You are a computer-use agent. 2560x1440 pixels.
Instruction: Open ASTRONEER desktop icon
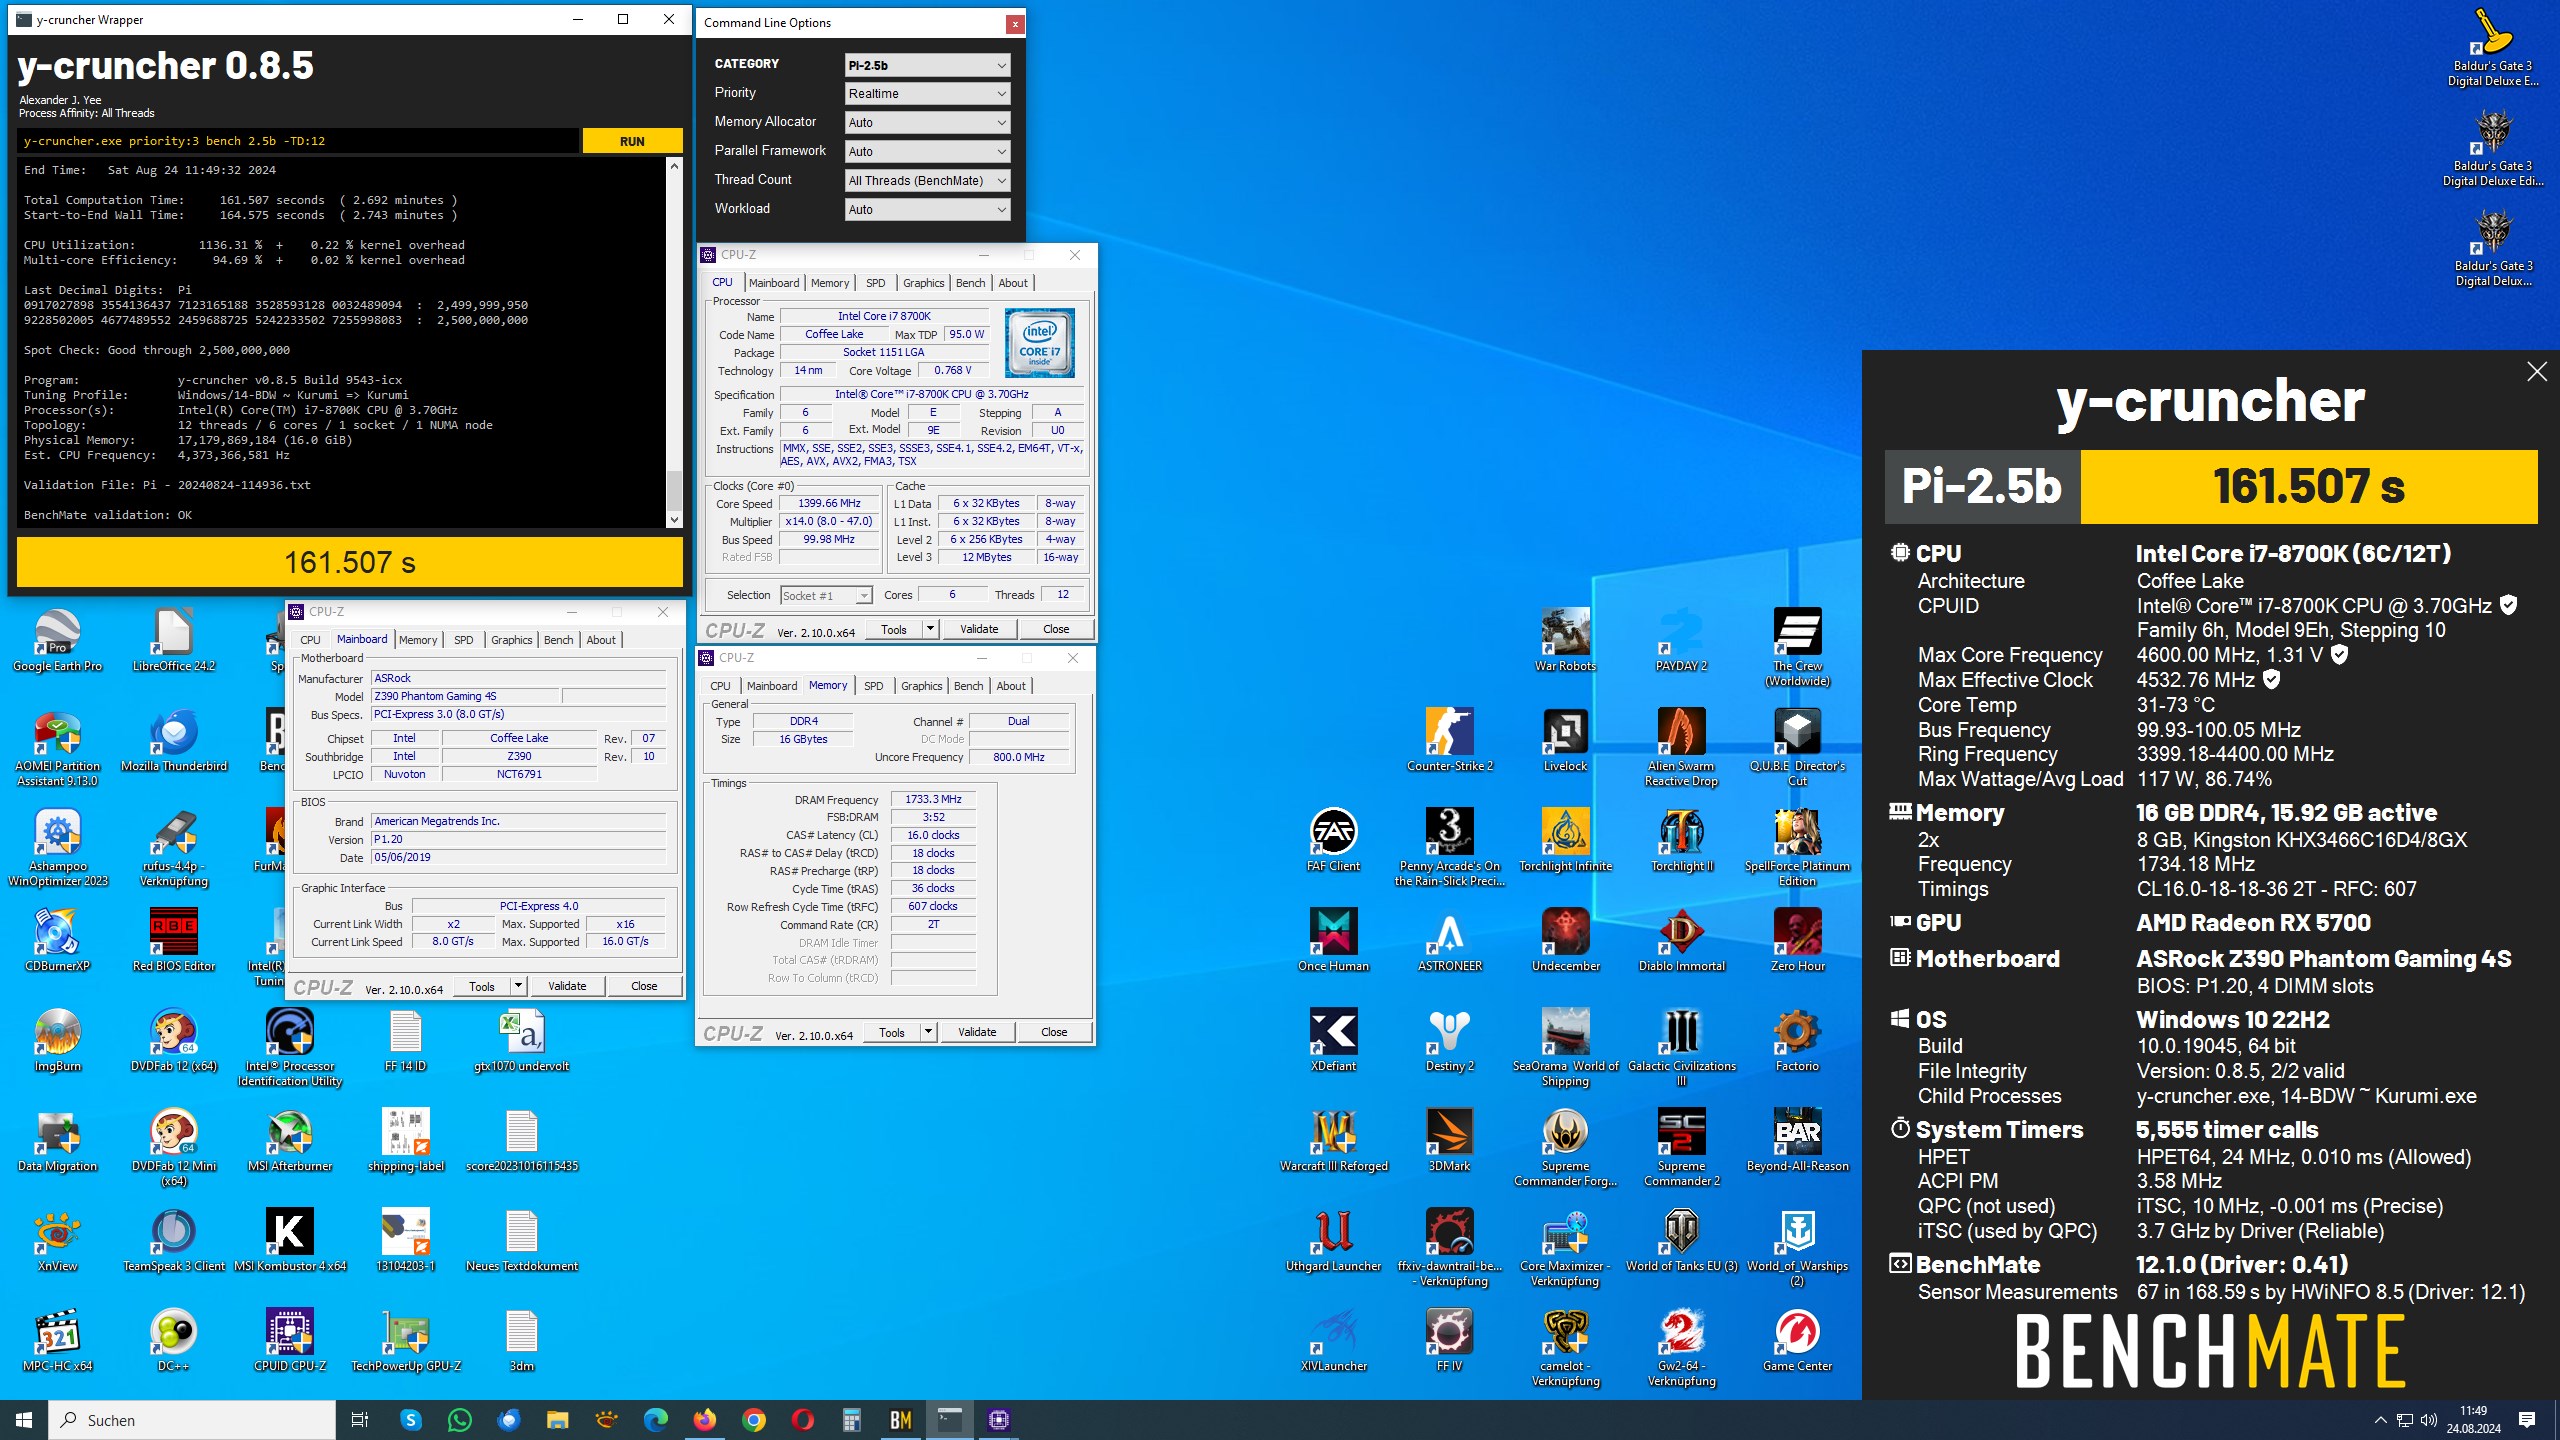pyautogui.click(x=1450, y=941)
